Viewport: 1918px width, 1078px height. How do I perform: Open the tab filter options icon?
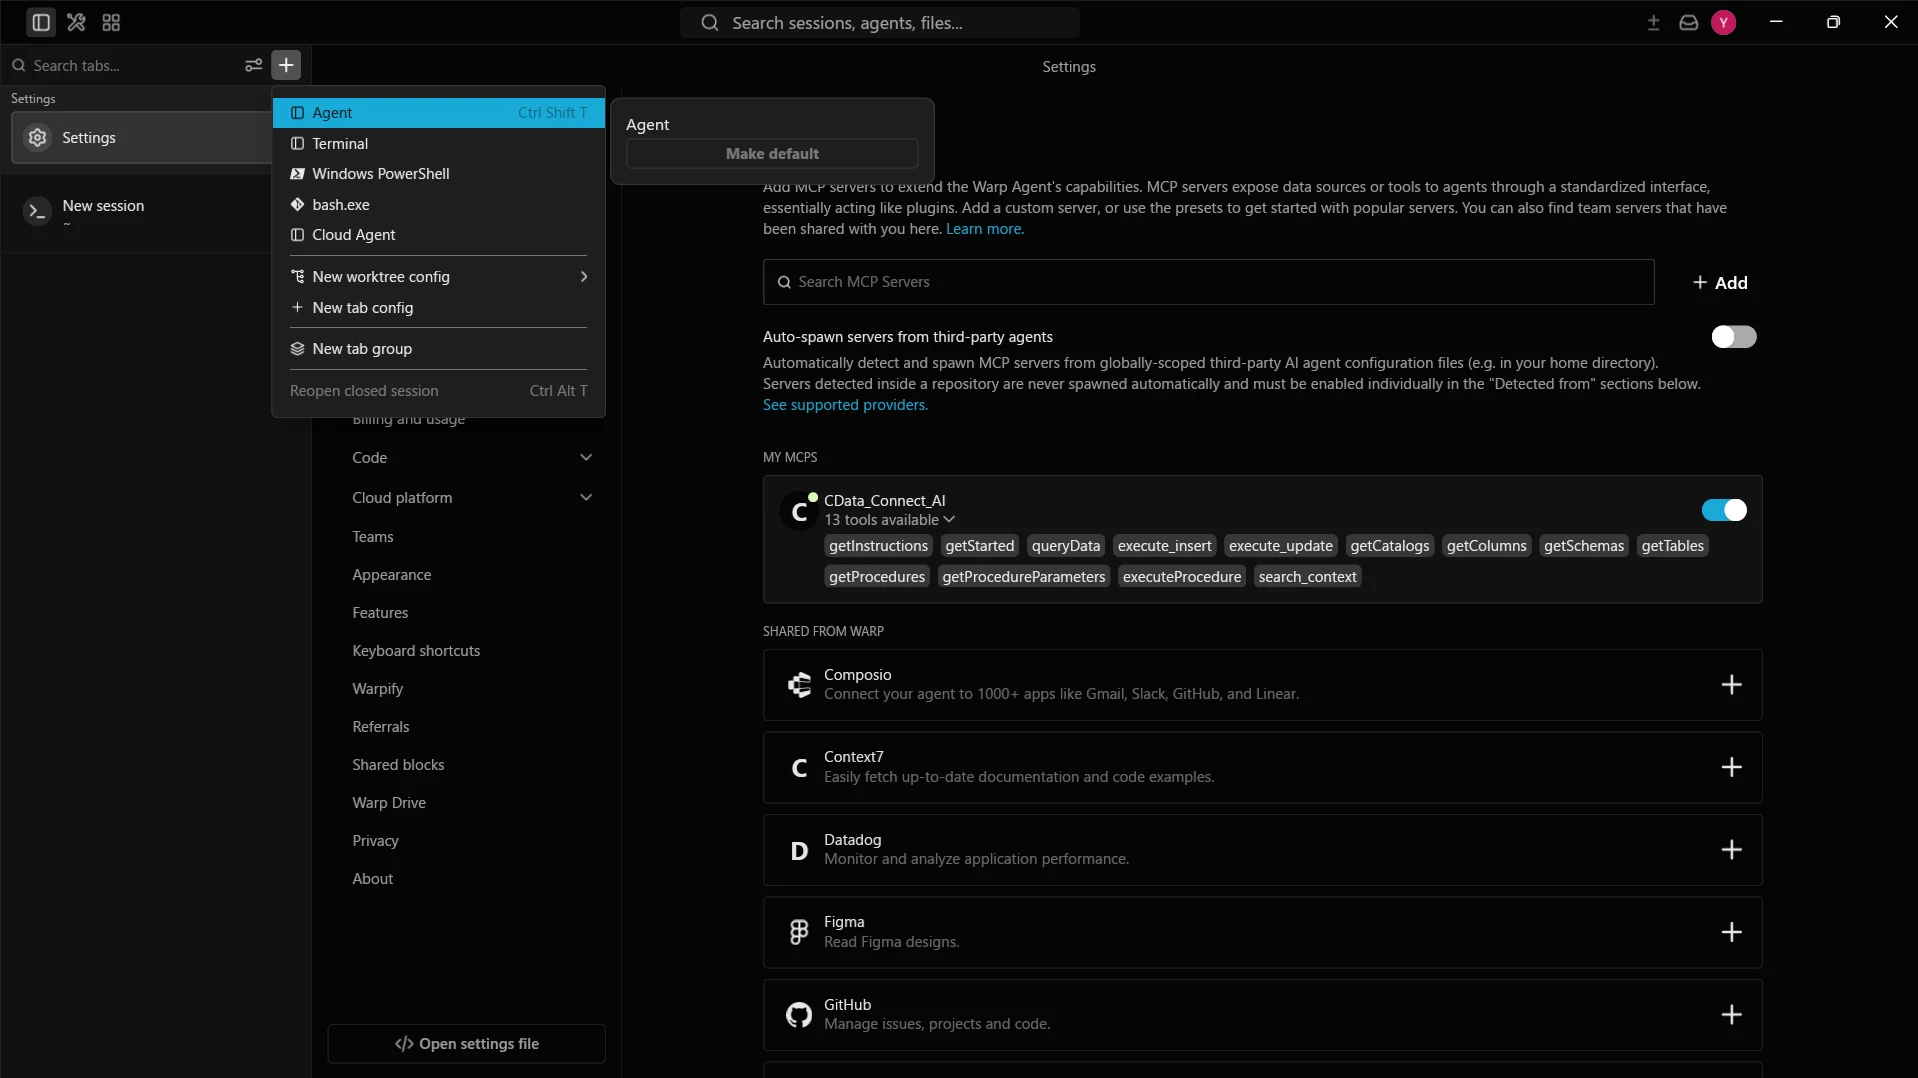[253, 65]
